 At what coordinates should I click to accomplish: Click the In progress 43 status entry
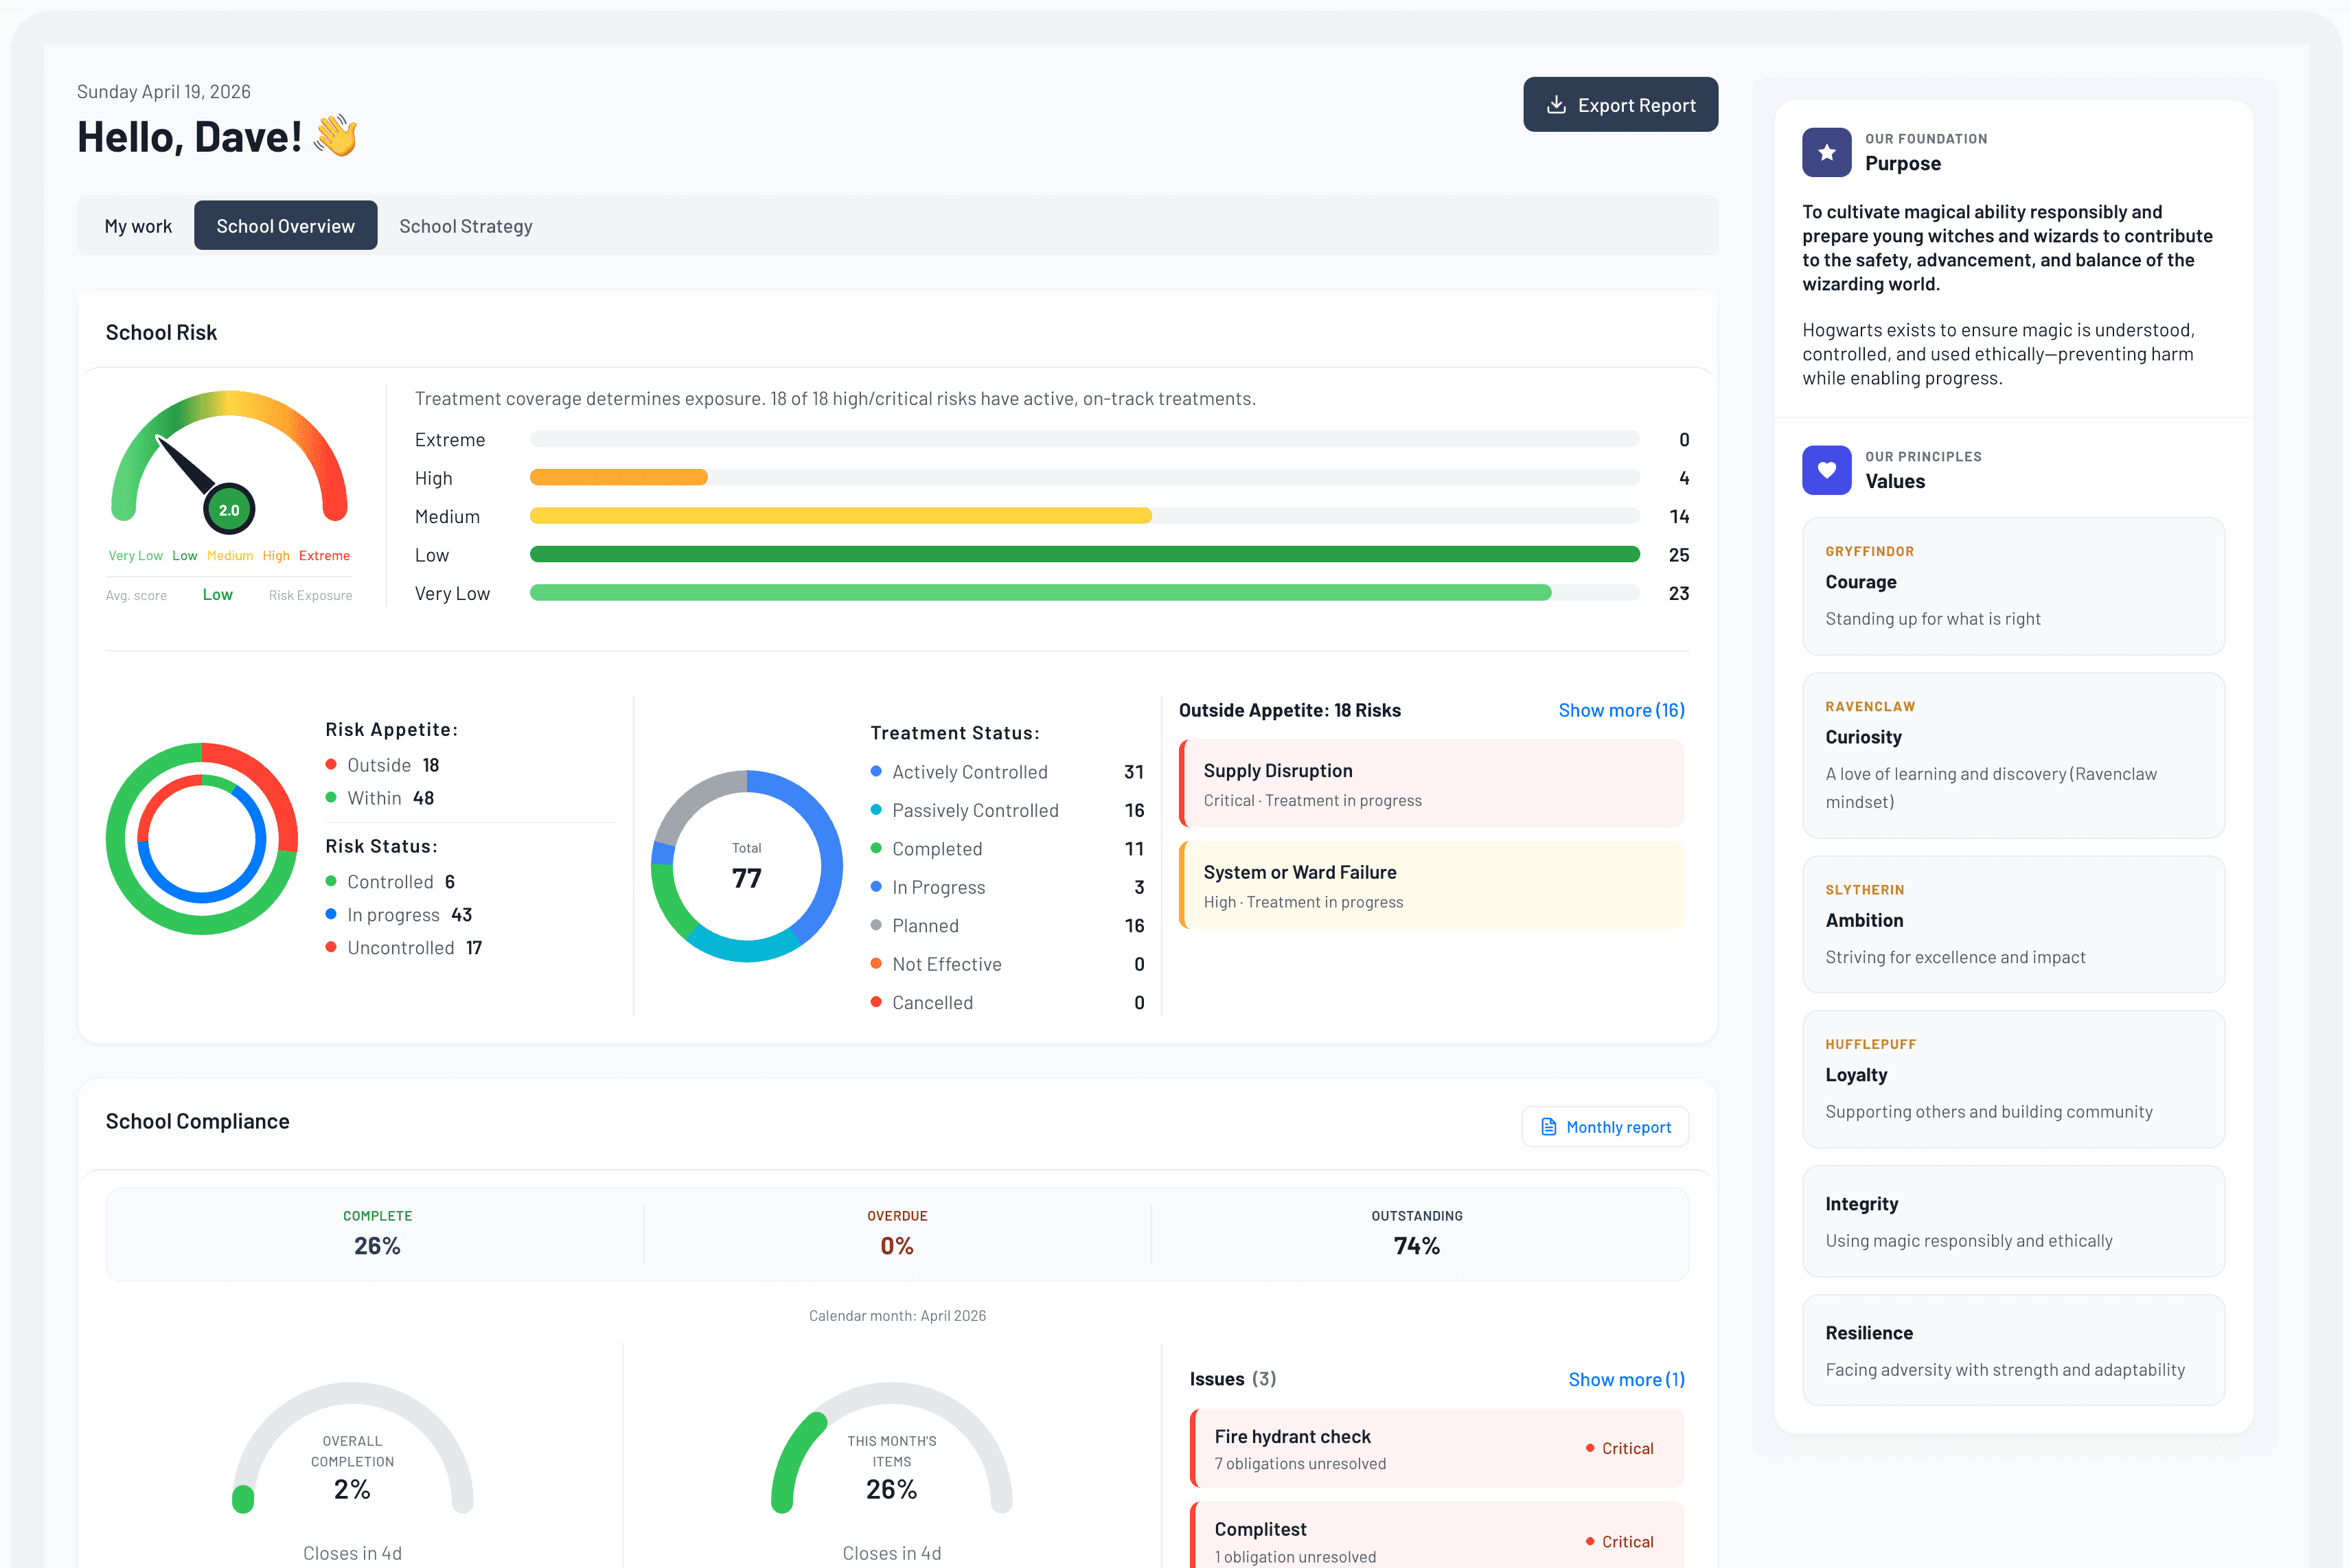(x=399, y=915)
